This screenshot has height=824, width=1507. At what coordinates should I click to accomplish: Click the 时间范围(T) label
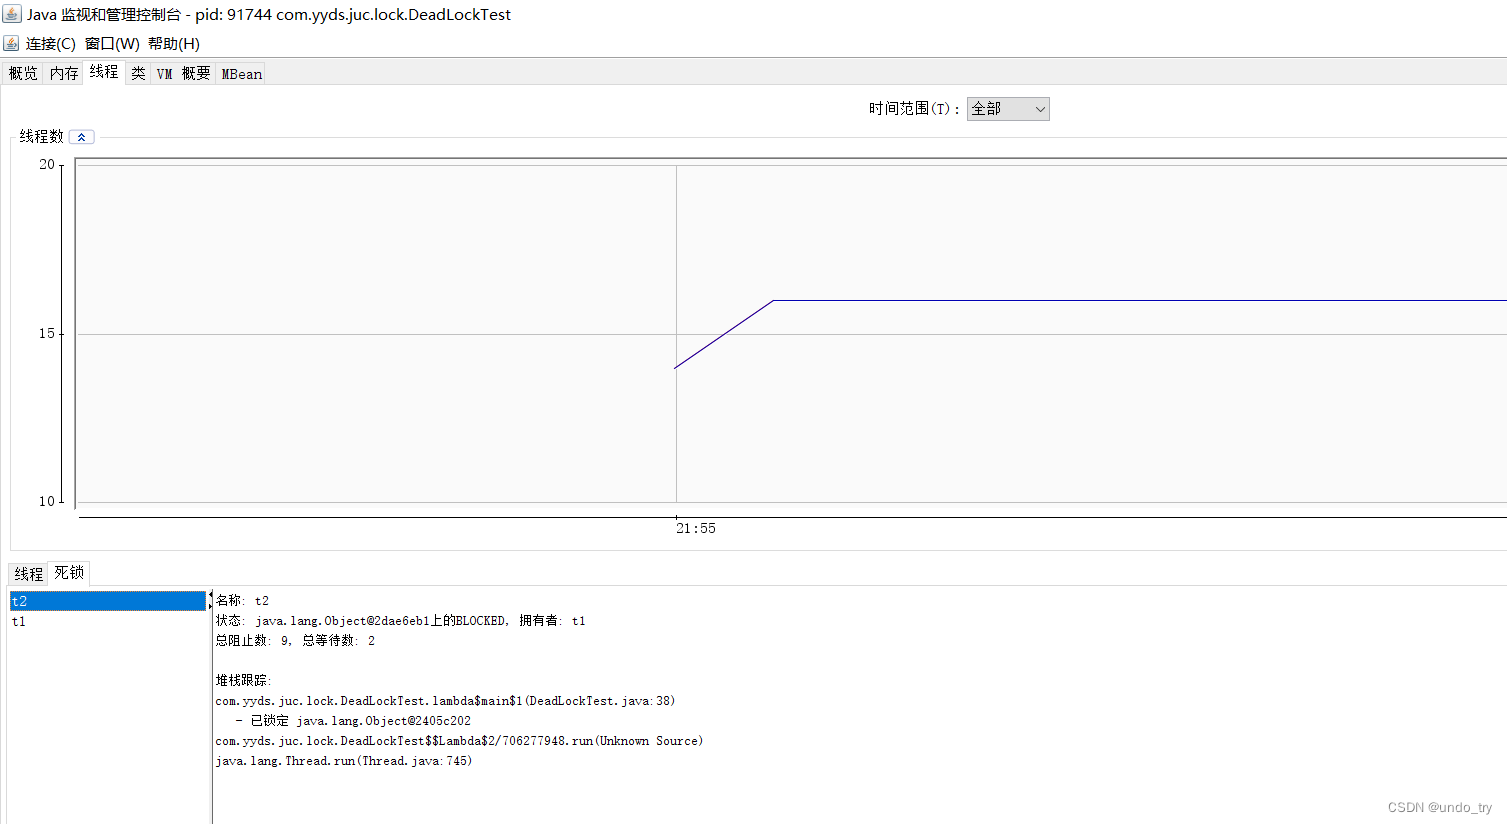click(914, 109)
